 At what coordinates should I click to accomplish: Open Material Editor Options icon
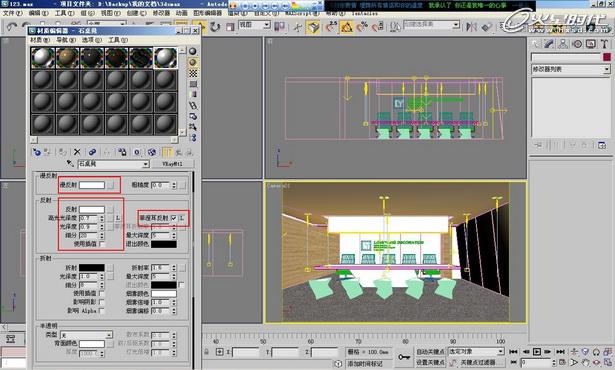tap(193, 117)
